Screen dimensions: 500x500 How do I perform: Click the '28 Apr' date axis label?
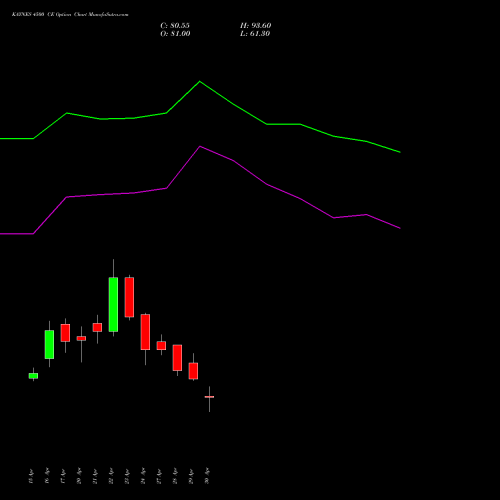pyautogui.click(x=175, y=476)
